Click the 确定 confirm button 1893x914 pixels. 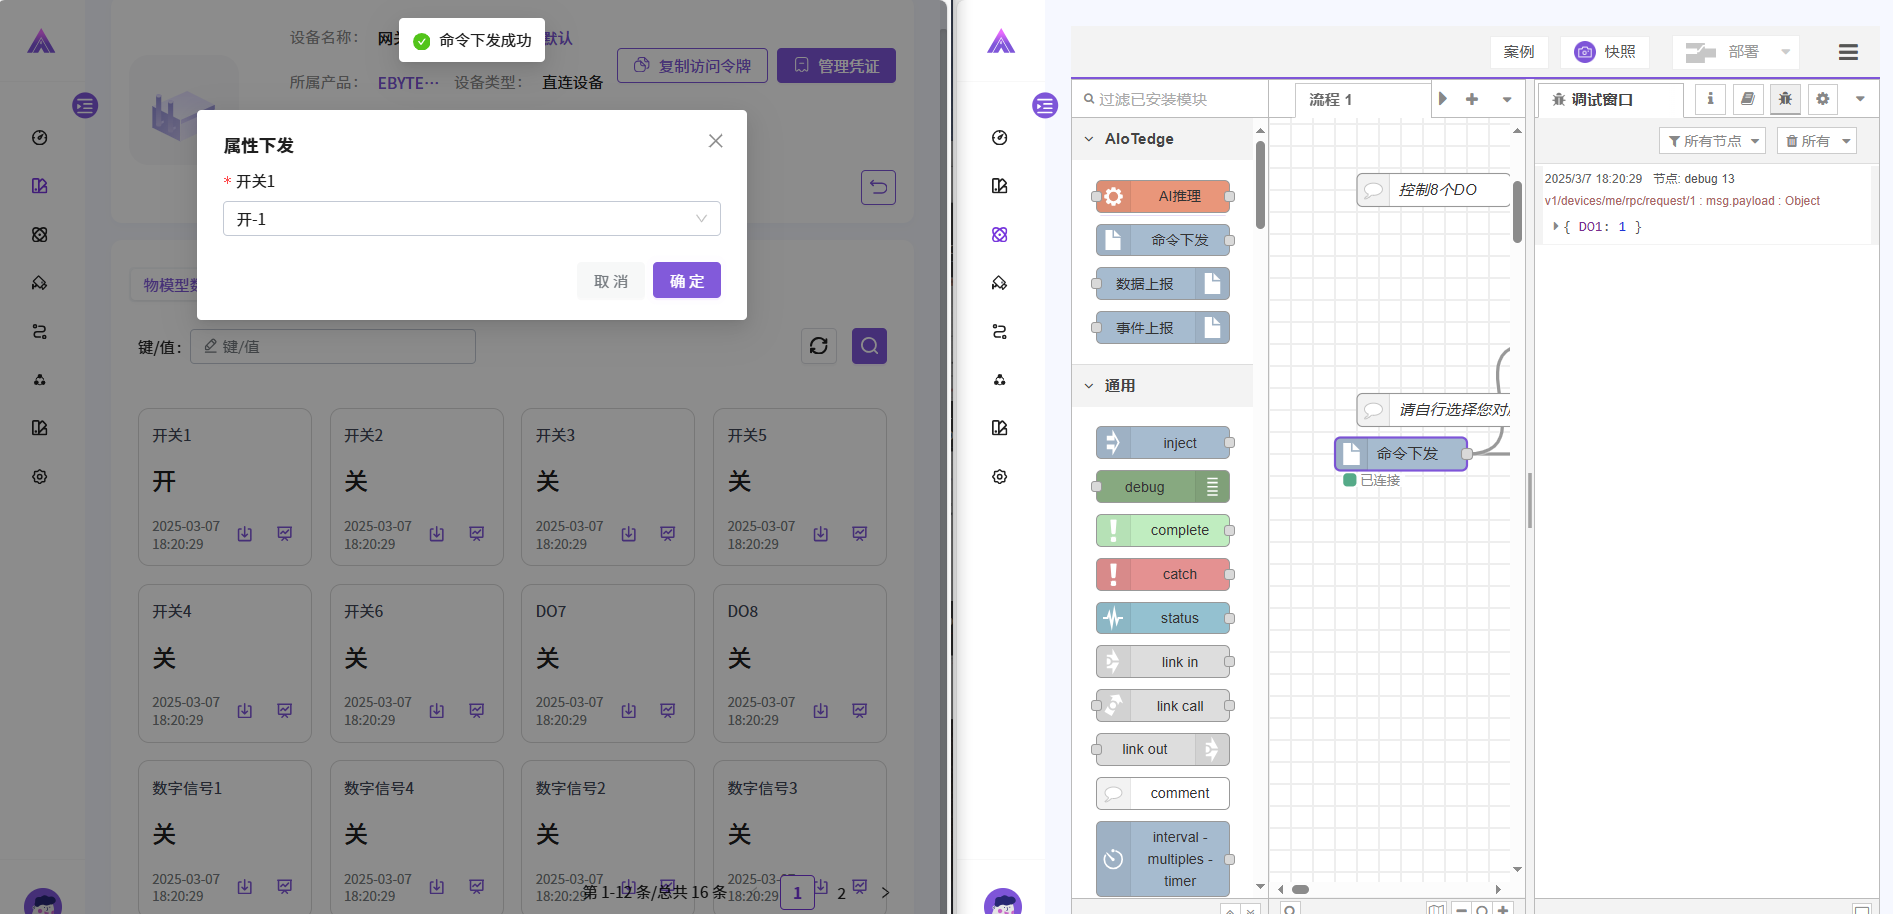coord(686,281)
